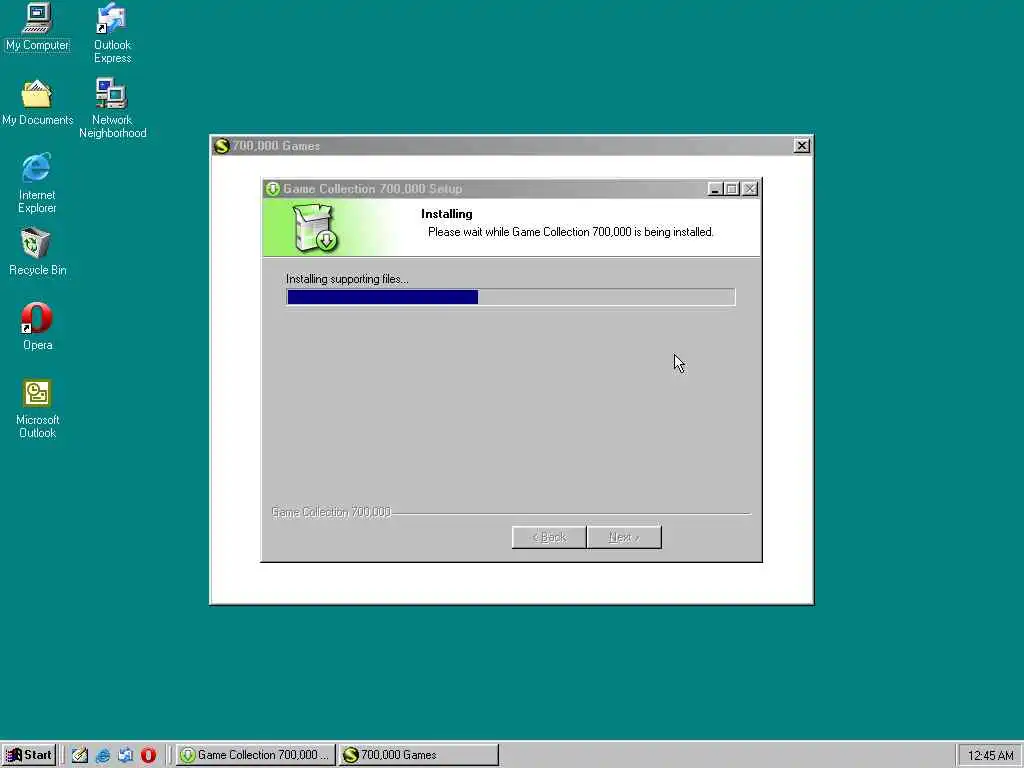Close the 700,000 Games window
Viewport: 1024px width, 768px height.
[x=802, y=146]
